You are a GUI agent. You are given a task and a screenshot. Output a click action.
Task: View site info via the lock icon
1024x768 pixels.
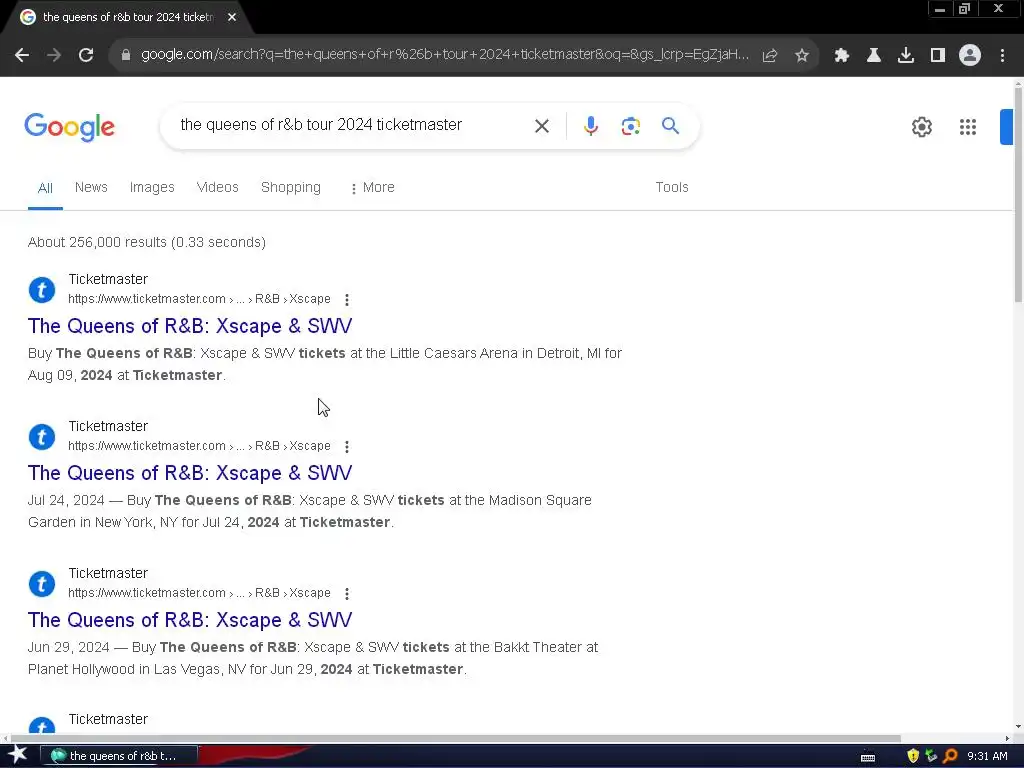126,56
